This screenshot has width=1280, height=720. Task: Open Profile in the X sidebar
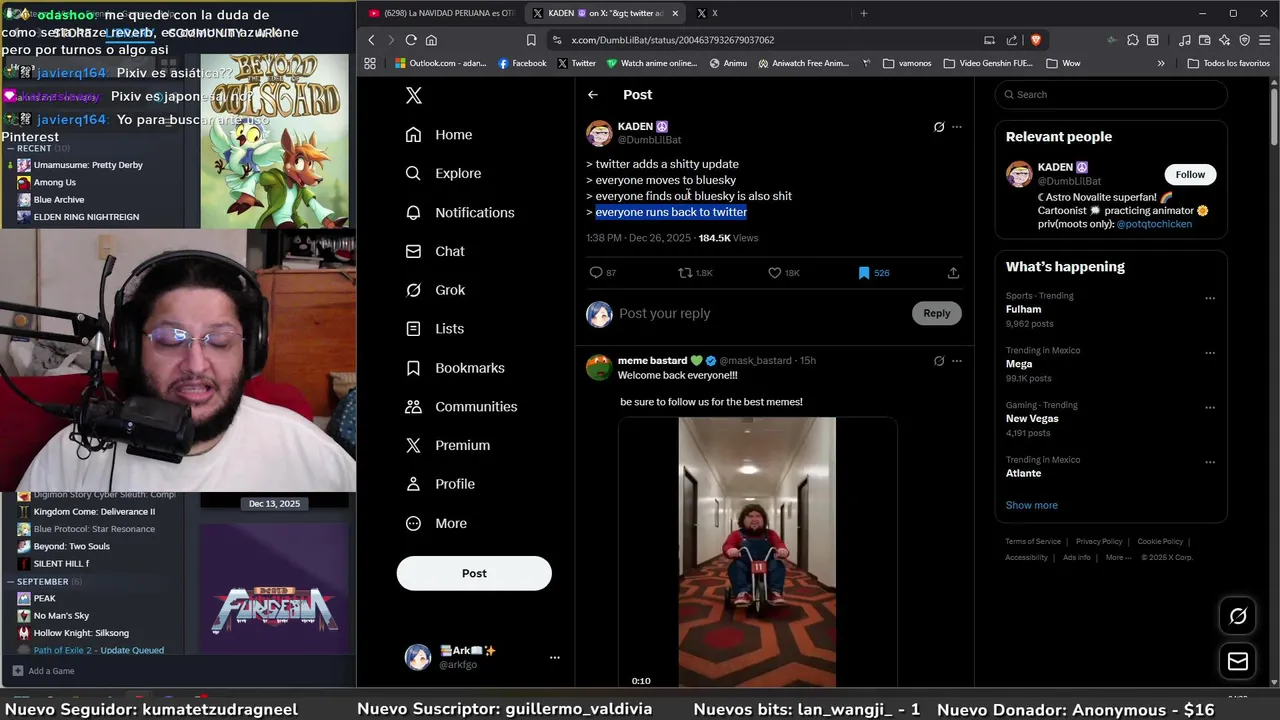(x=439, y=484)
